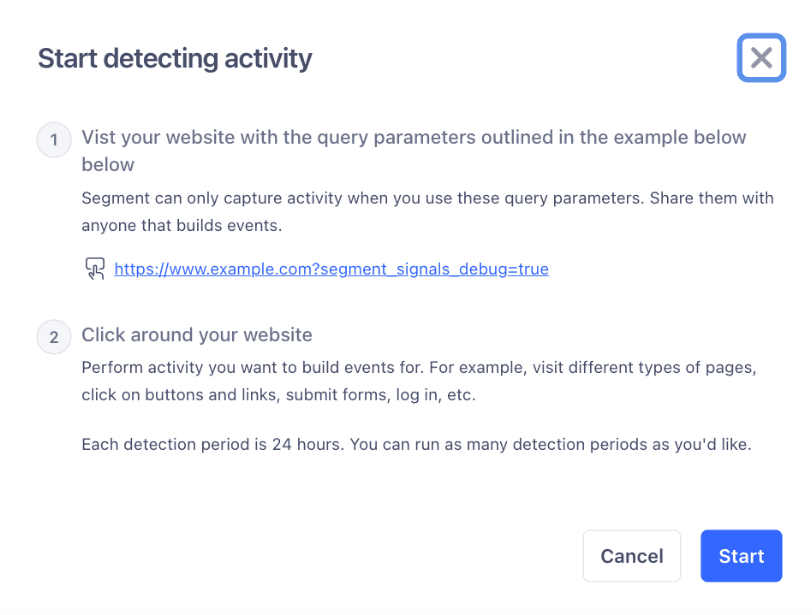The image size is (812, 615).
Task: Cancel out of the detection dialog
Action: click(632, 556)
